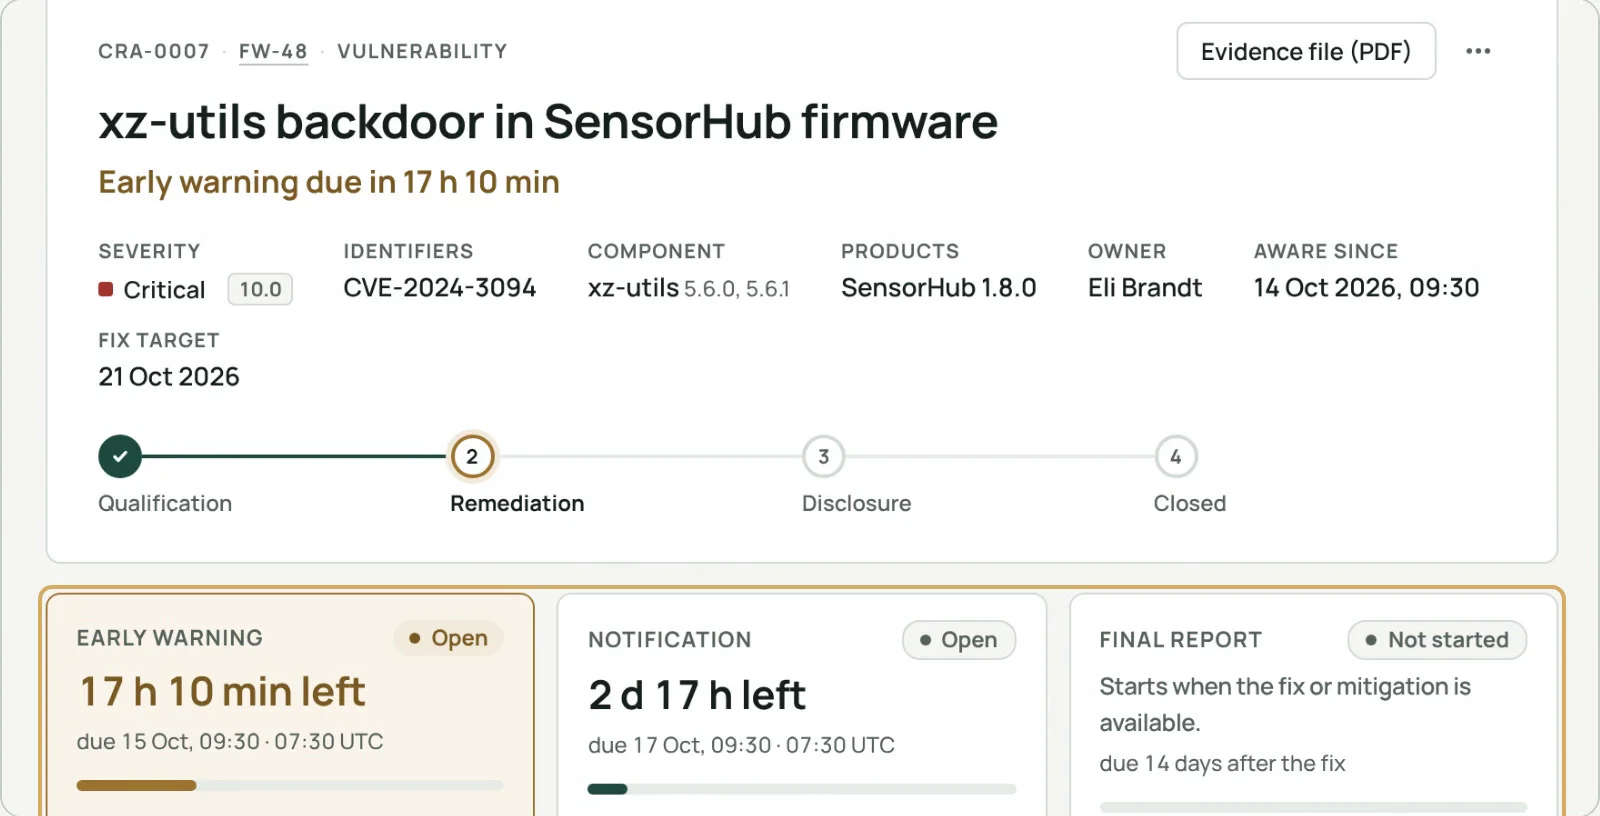
Task: Click '17 h 10 min left' countdown
Action: (222, 691)
